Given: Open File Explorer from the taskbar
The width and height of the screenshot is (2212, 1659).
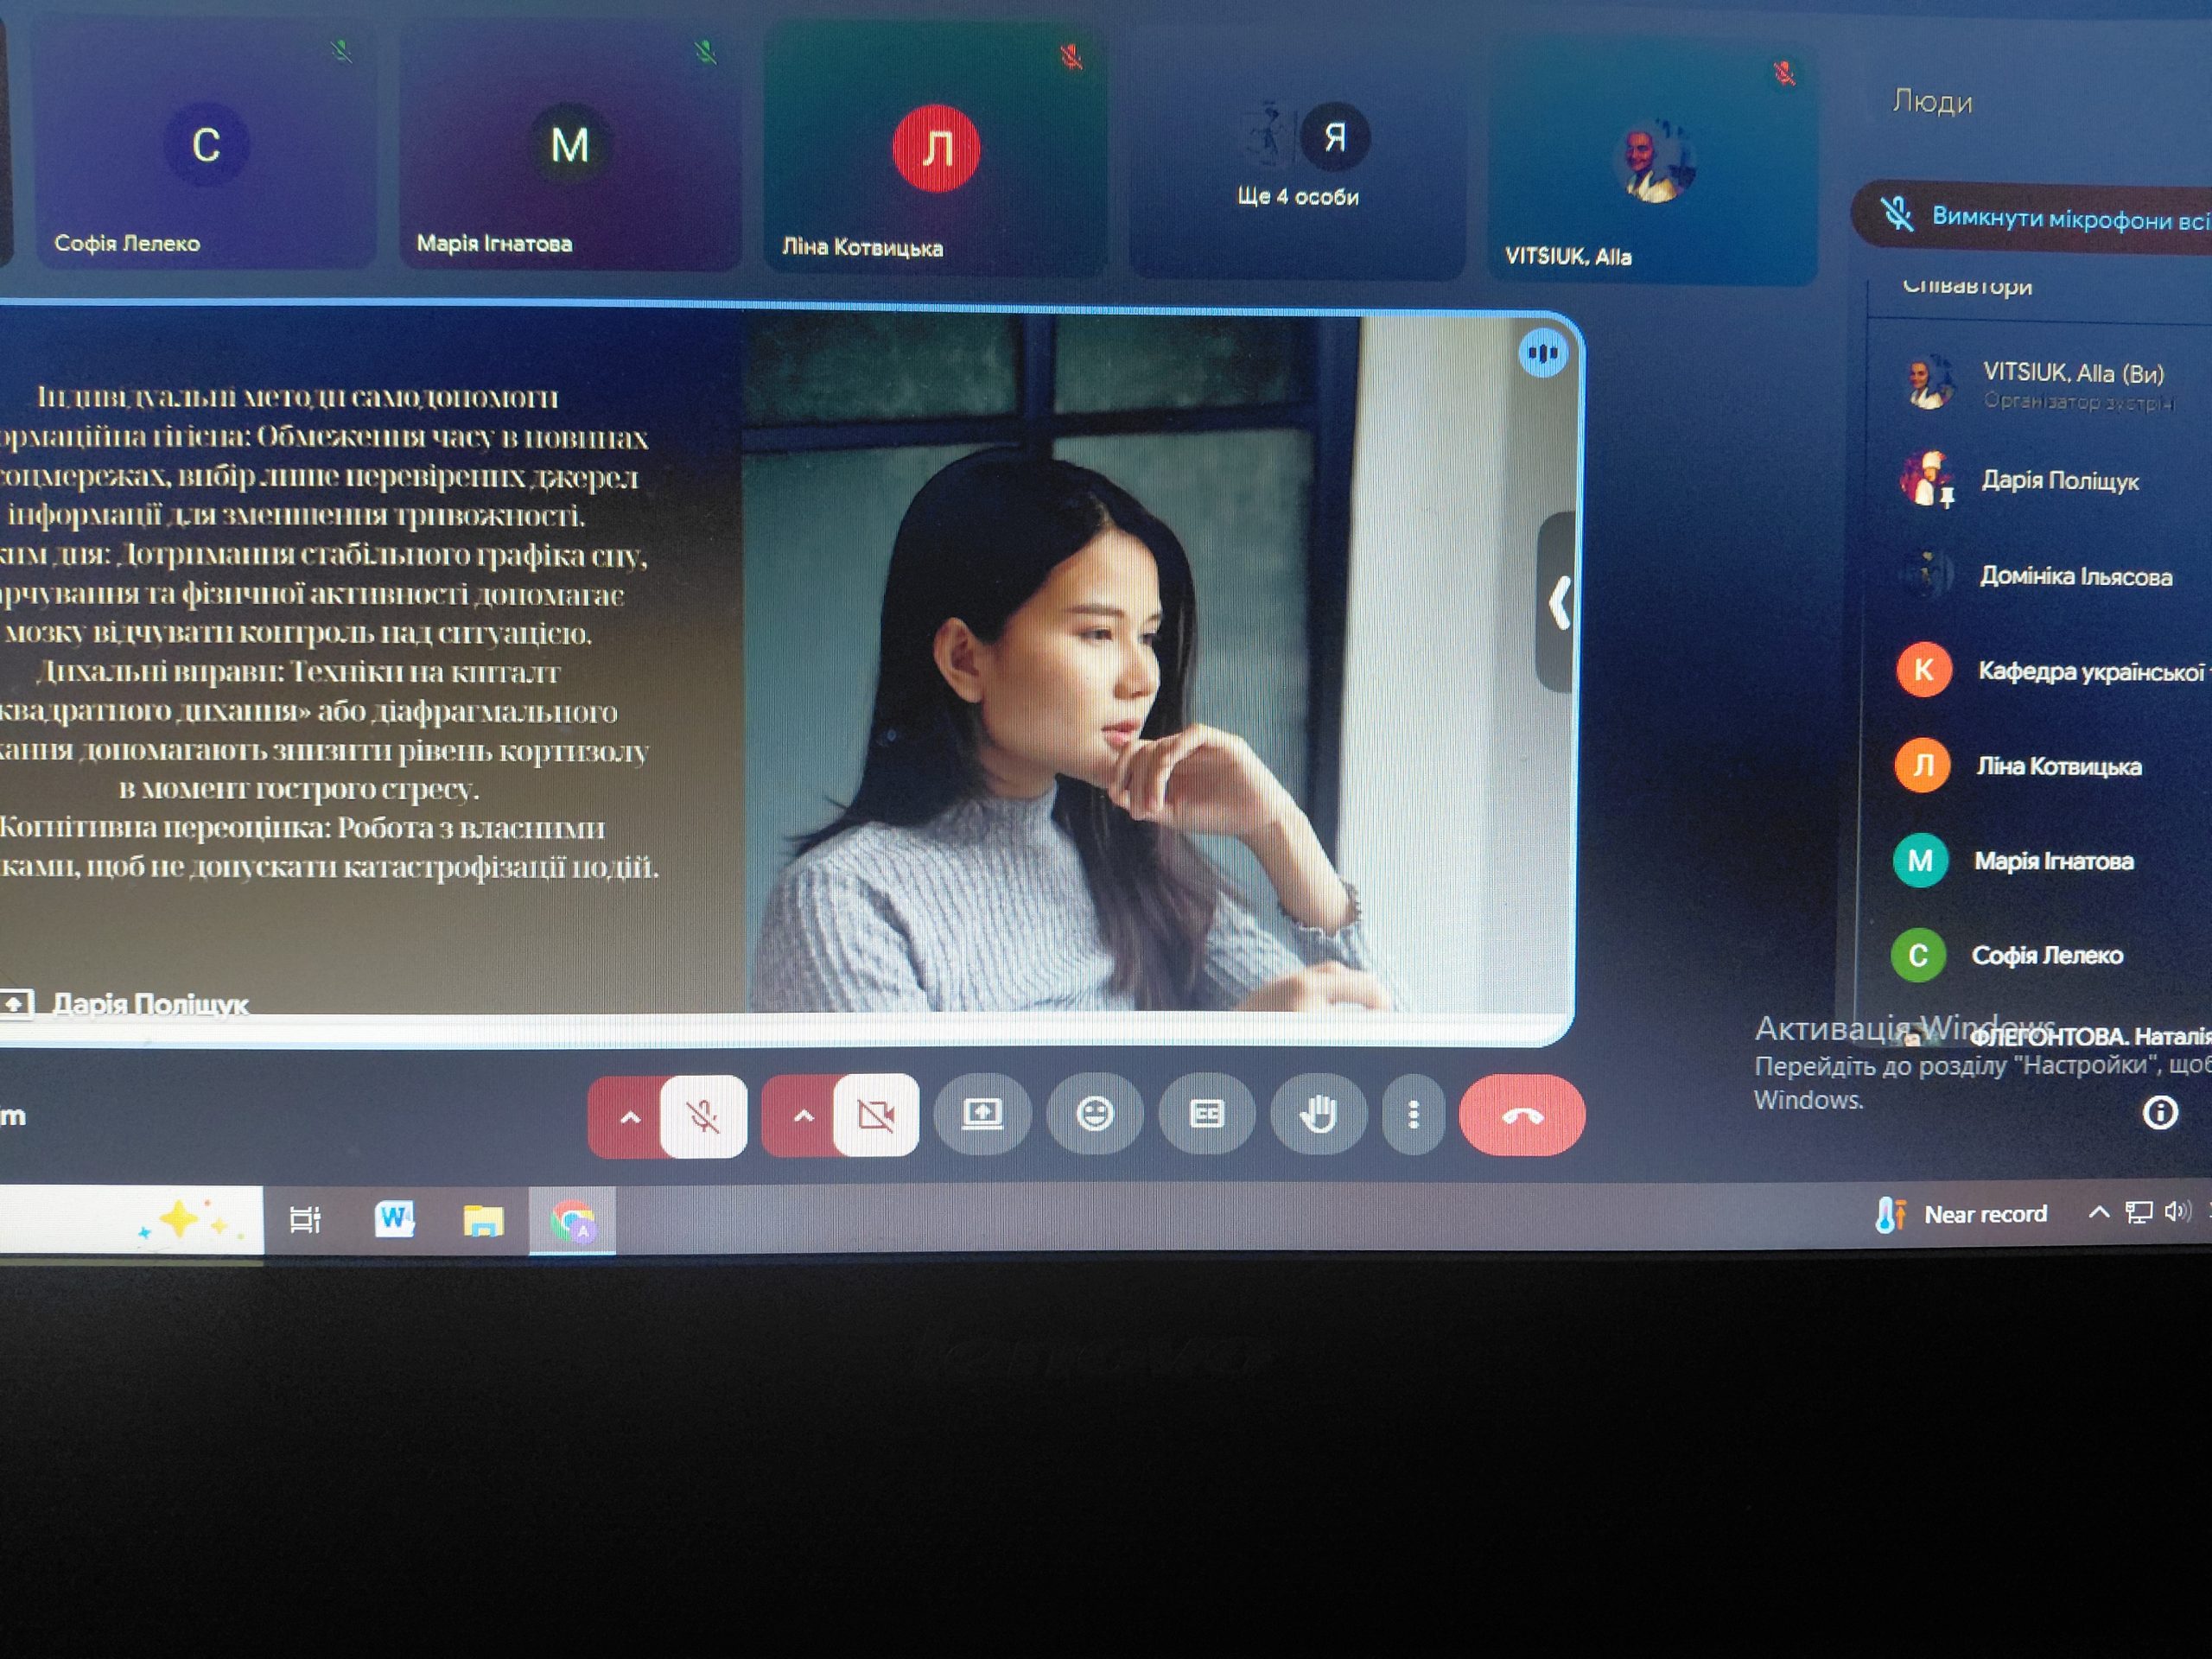Looking at the screenshot, I should tap(482, 1220).
